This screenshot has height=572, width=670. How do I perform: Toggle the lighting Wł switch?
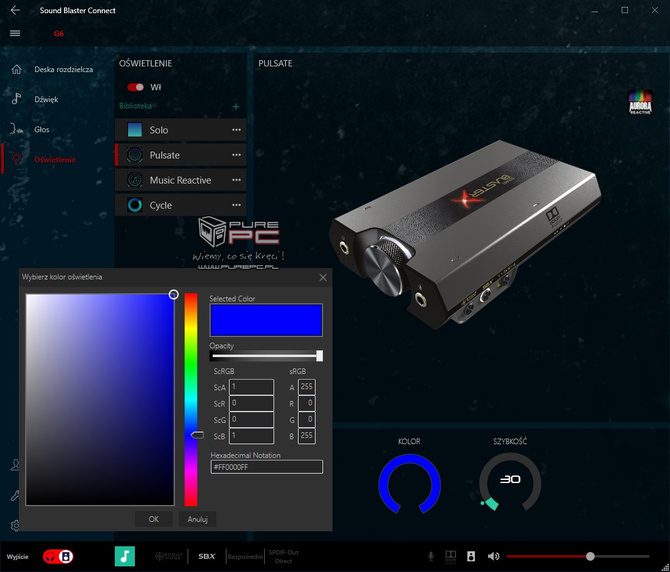coord(135,87)
